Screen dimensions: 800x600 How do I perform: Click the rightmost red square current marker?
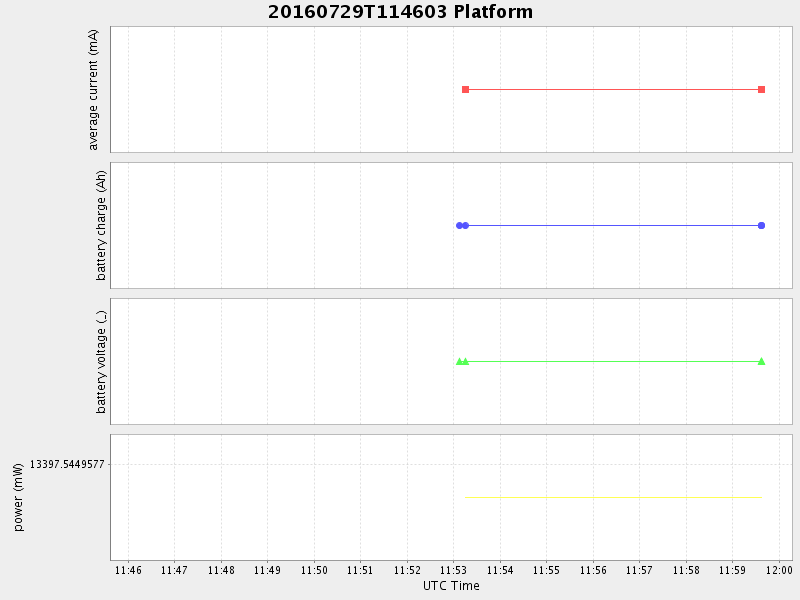tap(761, 90)
